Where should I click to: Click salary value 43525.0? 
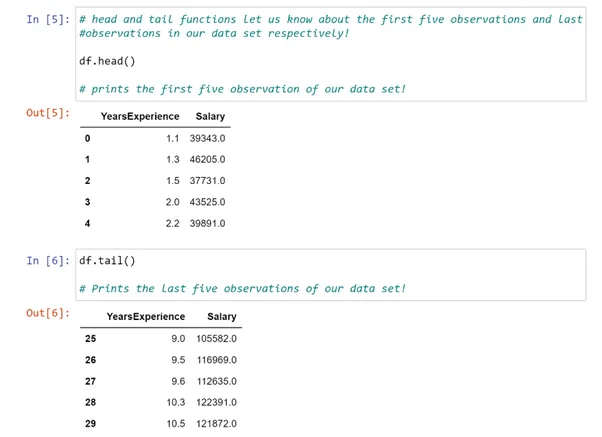coord(207,202)
